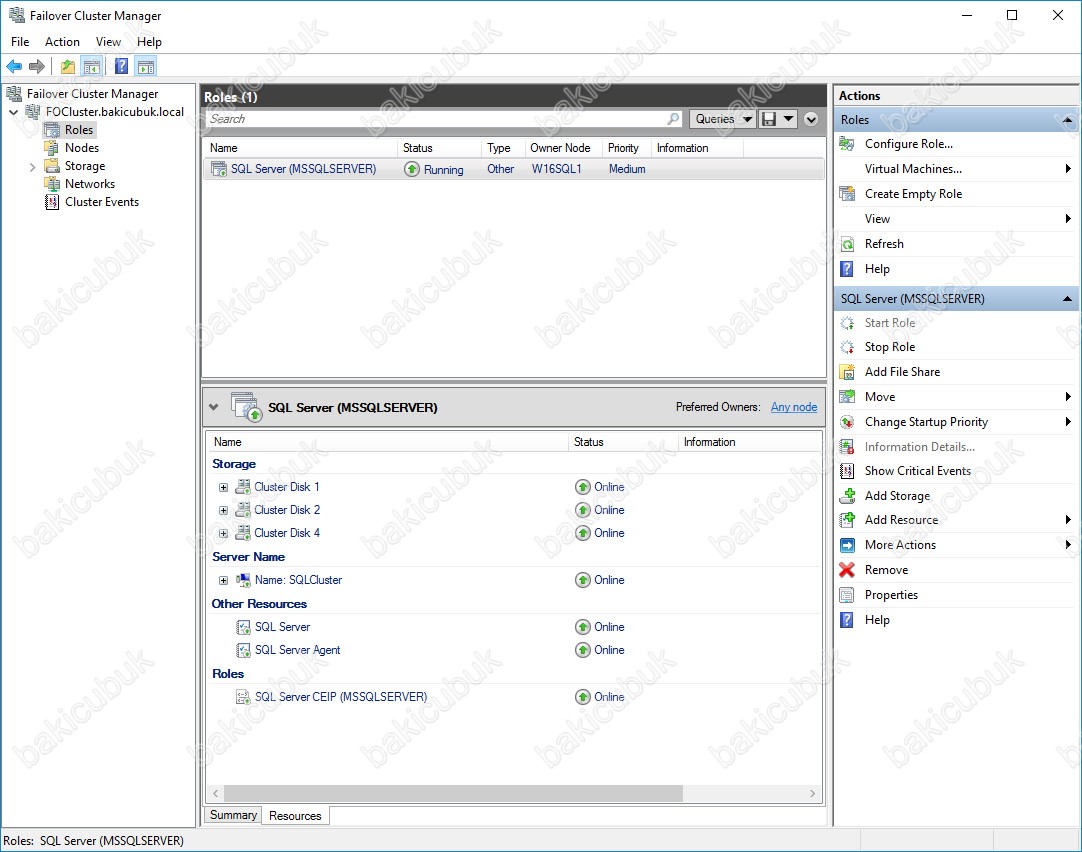Collapse the SQL Server (MSSQLSERVER) details pane chevron
This screenshot has height=852, width=1082.
pyautogui.click(x=214, y=407)
